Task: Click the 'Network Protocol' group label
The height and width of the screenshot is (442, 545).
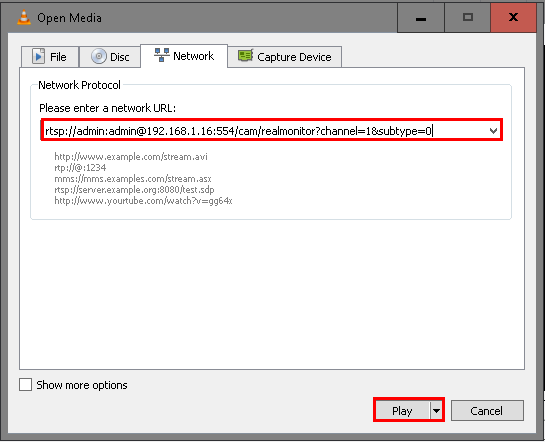Action: (79, 85)
